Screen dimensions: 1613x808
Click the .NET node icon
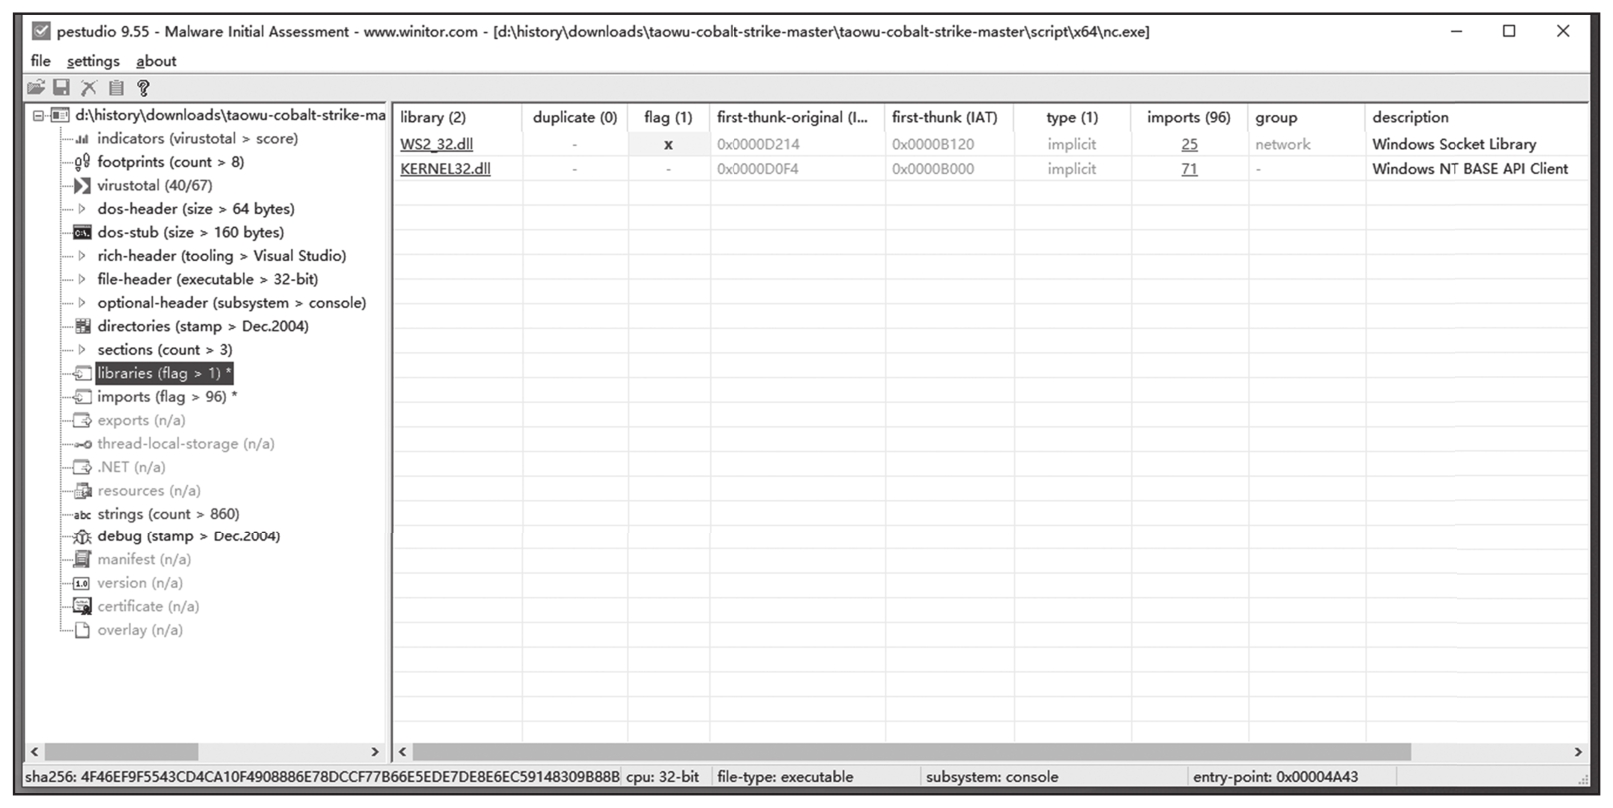coord(82,467)
